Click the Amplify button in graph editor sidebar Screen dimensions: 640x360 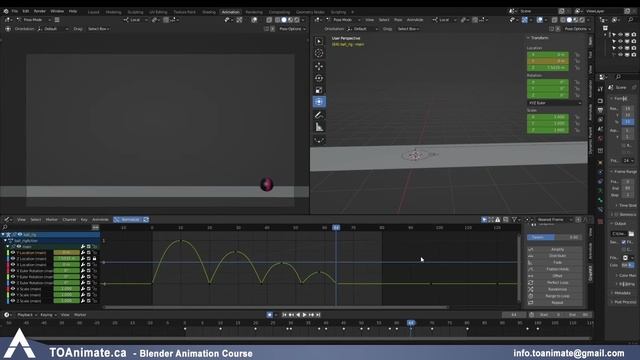(554, 249)
